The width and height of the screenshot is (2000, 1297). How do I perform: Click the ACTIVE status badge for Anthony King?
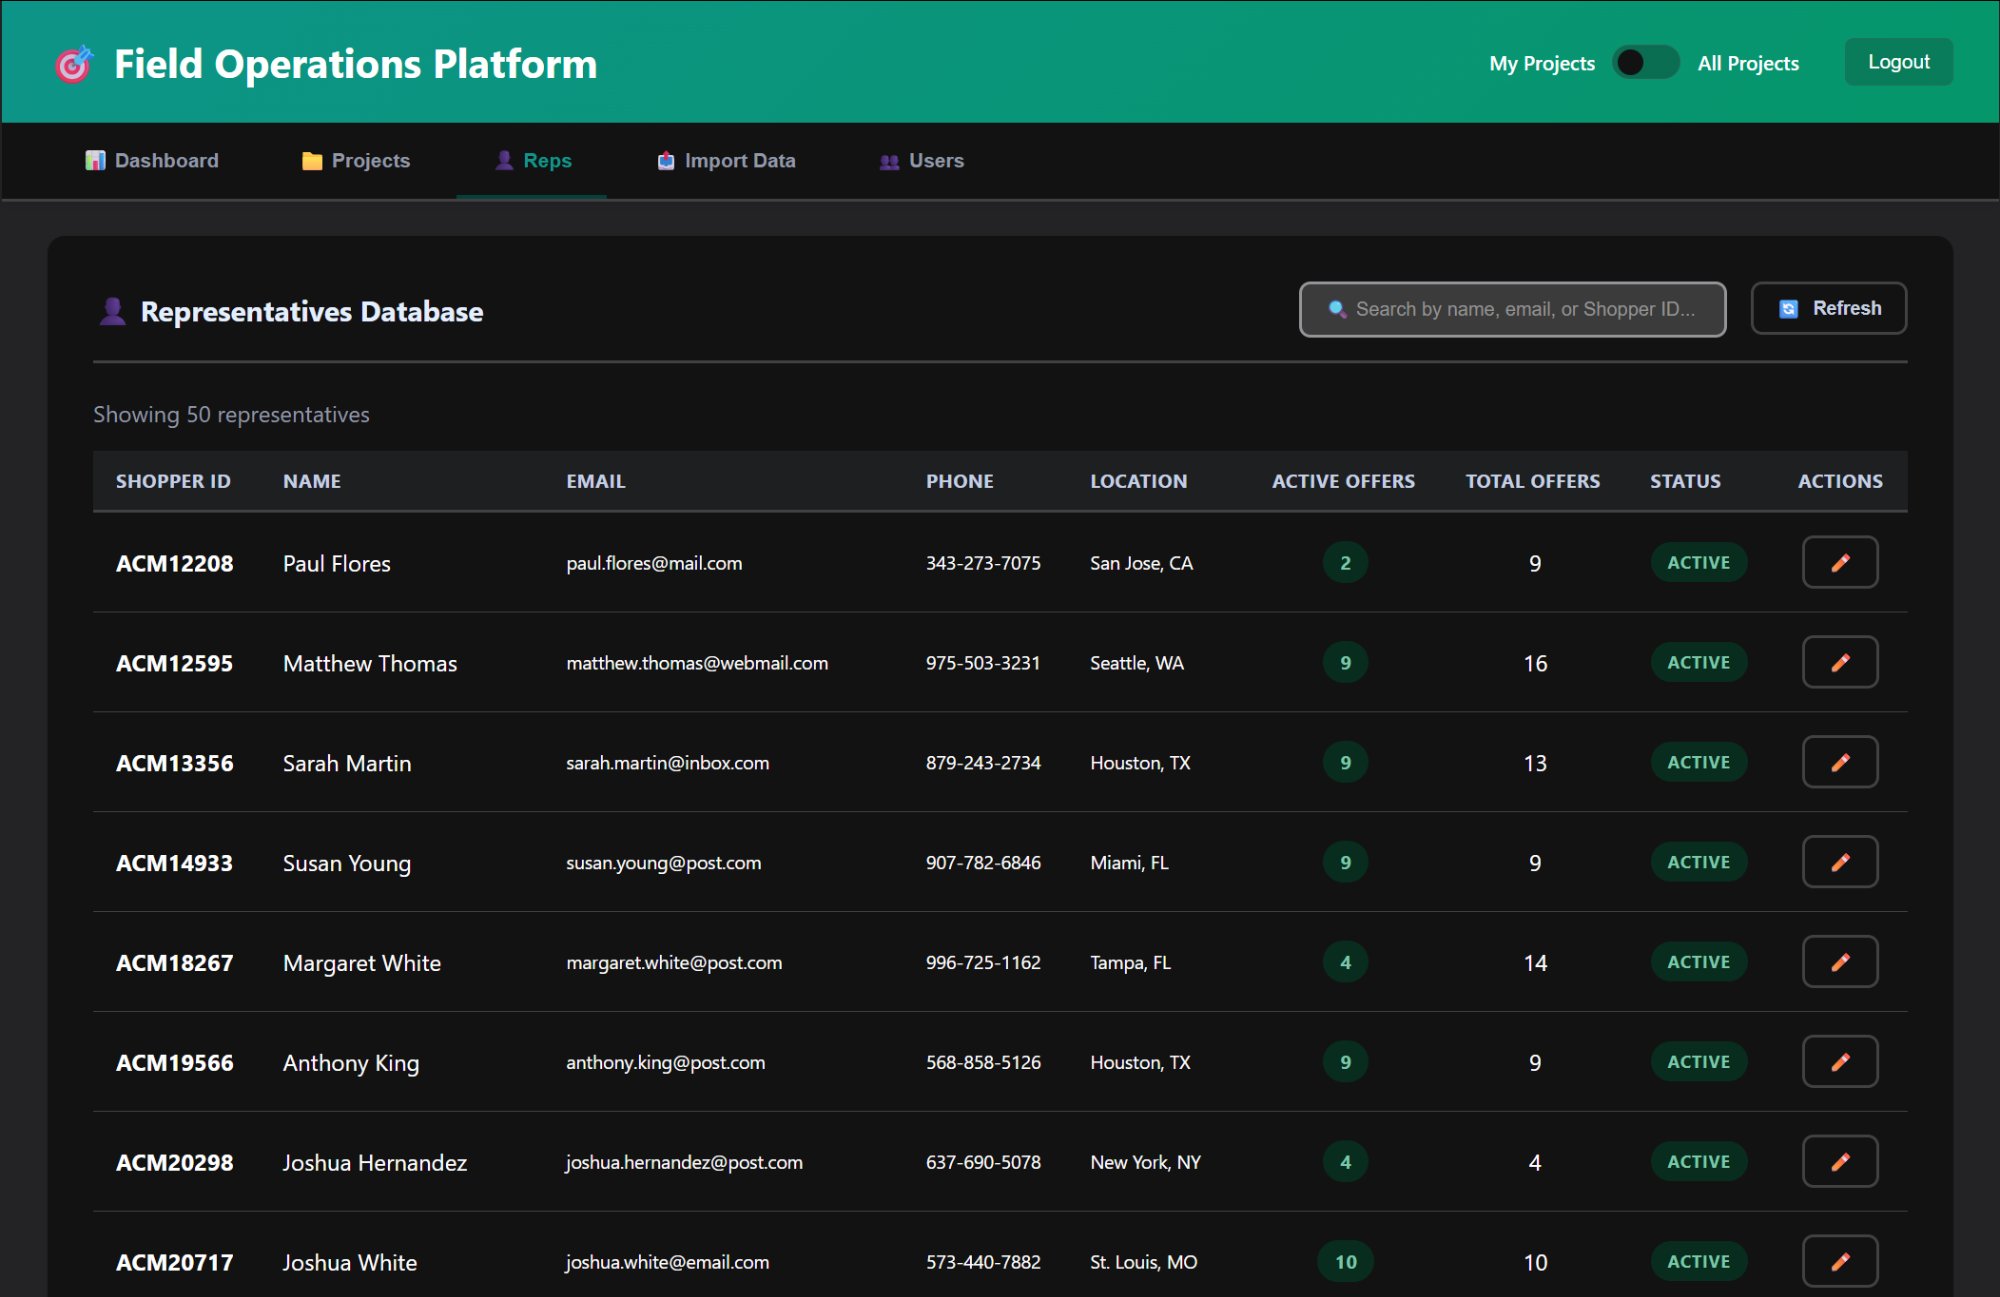pos(1698,1062)
